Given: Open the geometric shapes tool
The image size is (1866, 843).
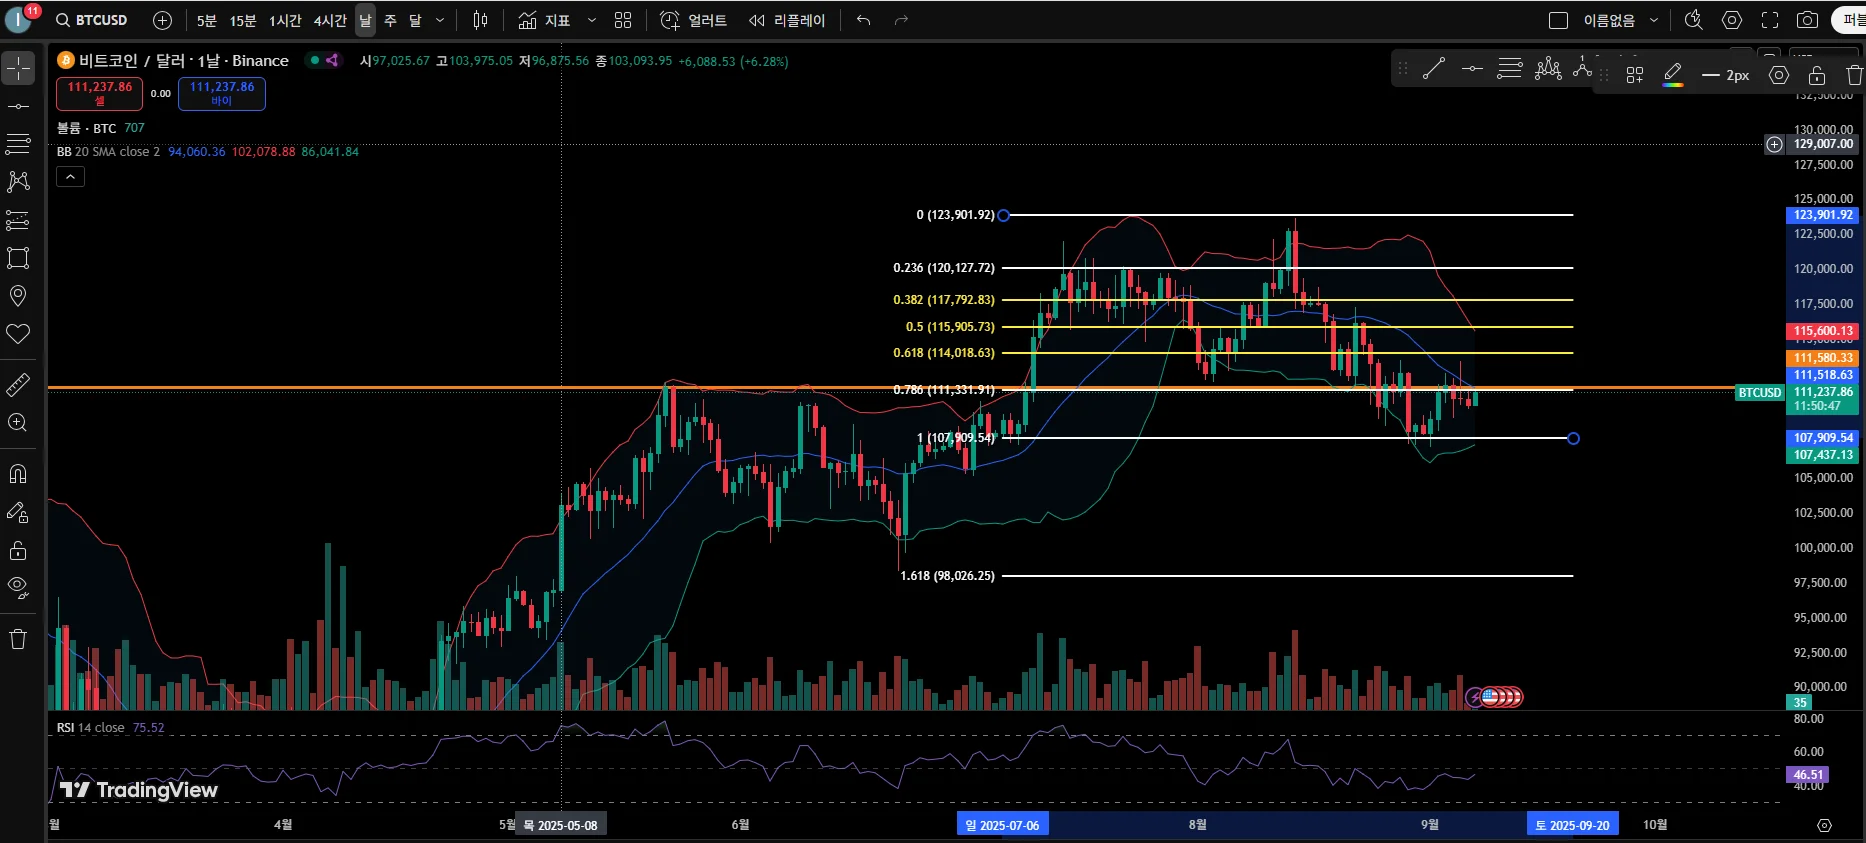Looking at the screenshot, I should coord(18,258).
